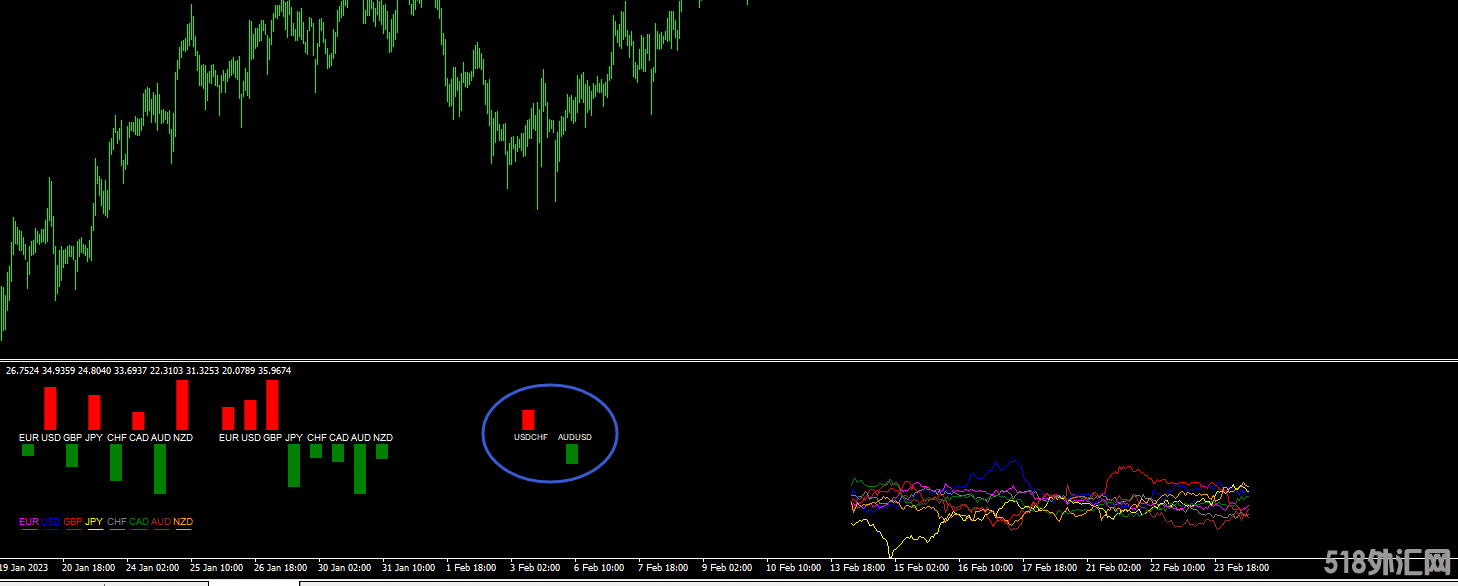Viewport: 1458px width, 586px height.
Task: Click the 15 Feb 02:00 time label
Action: (x=922, y=568)
